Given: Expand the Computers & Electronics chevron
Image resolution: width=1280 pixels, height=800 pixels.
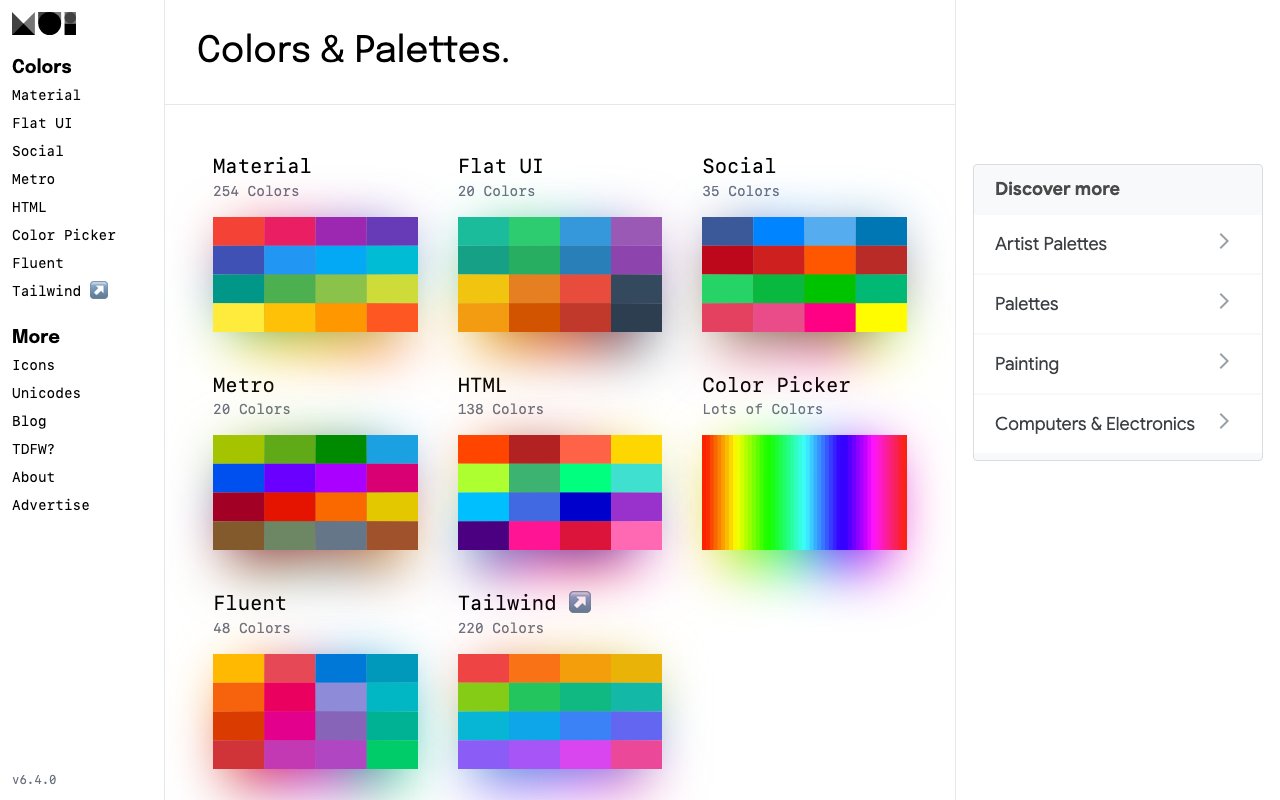Looking at the screenshot, I should [1224, 422].
